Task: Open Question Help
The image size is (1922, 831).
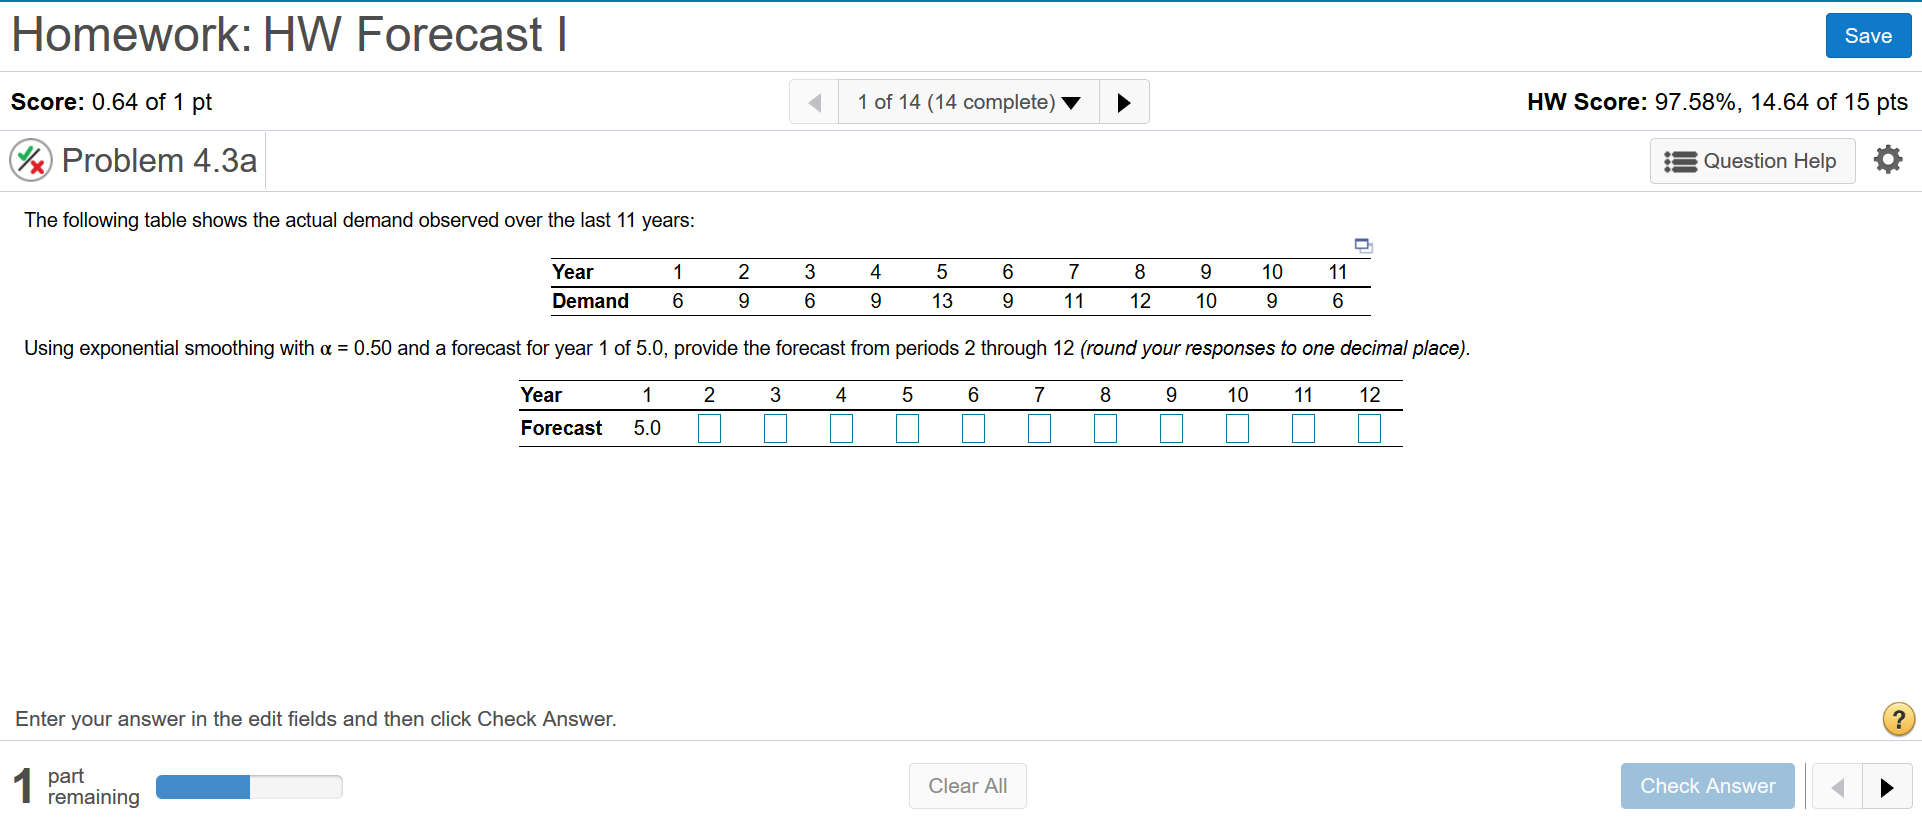Action: (1752, 160)
